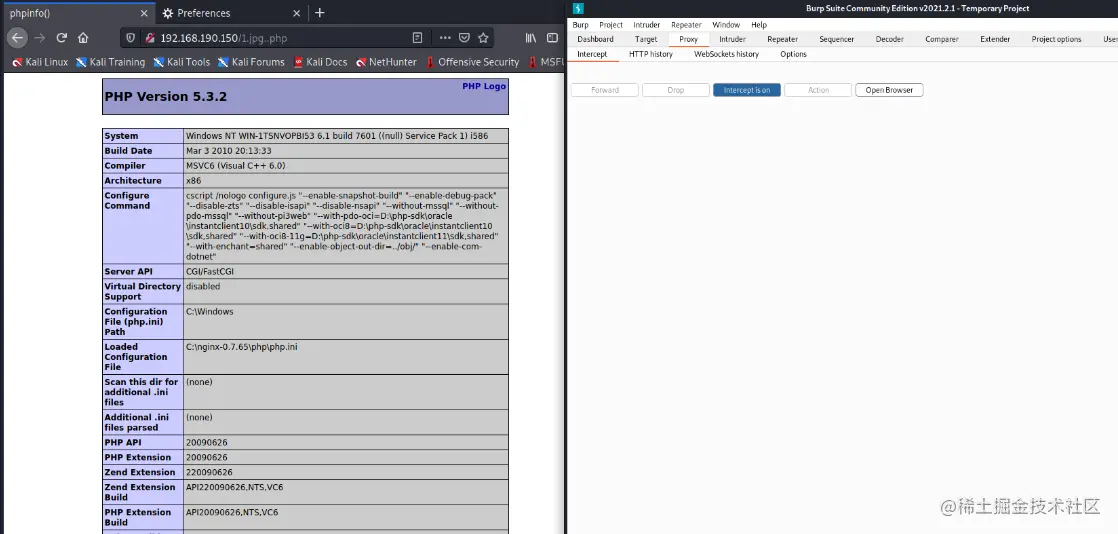Viewport: 1118px width, 534px height.
Task: Click the Save to Pocket icon
Action: click(x=464, y=38)
